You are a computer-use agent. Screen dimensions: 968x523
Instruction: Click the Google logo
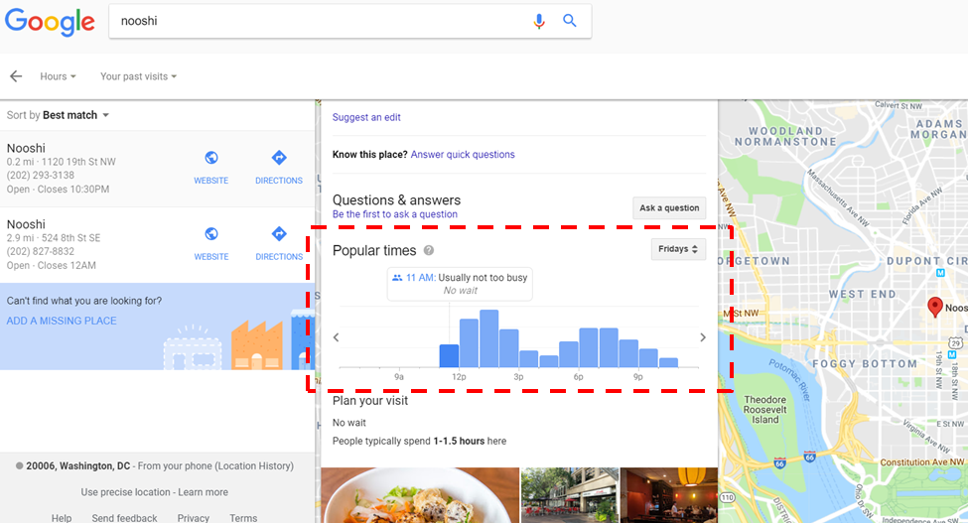point(49,22)
